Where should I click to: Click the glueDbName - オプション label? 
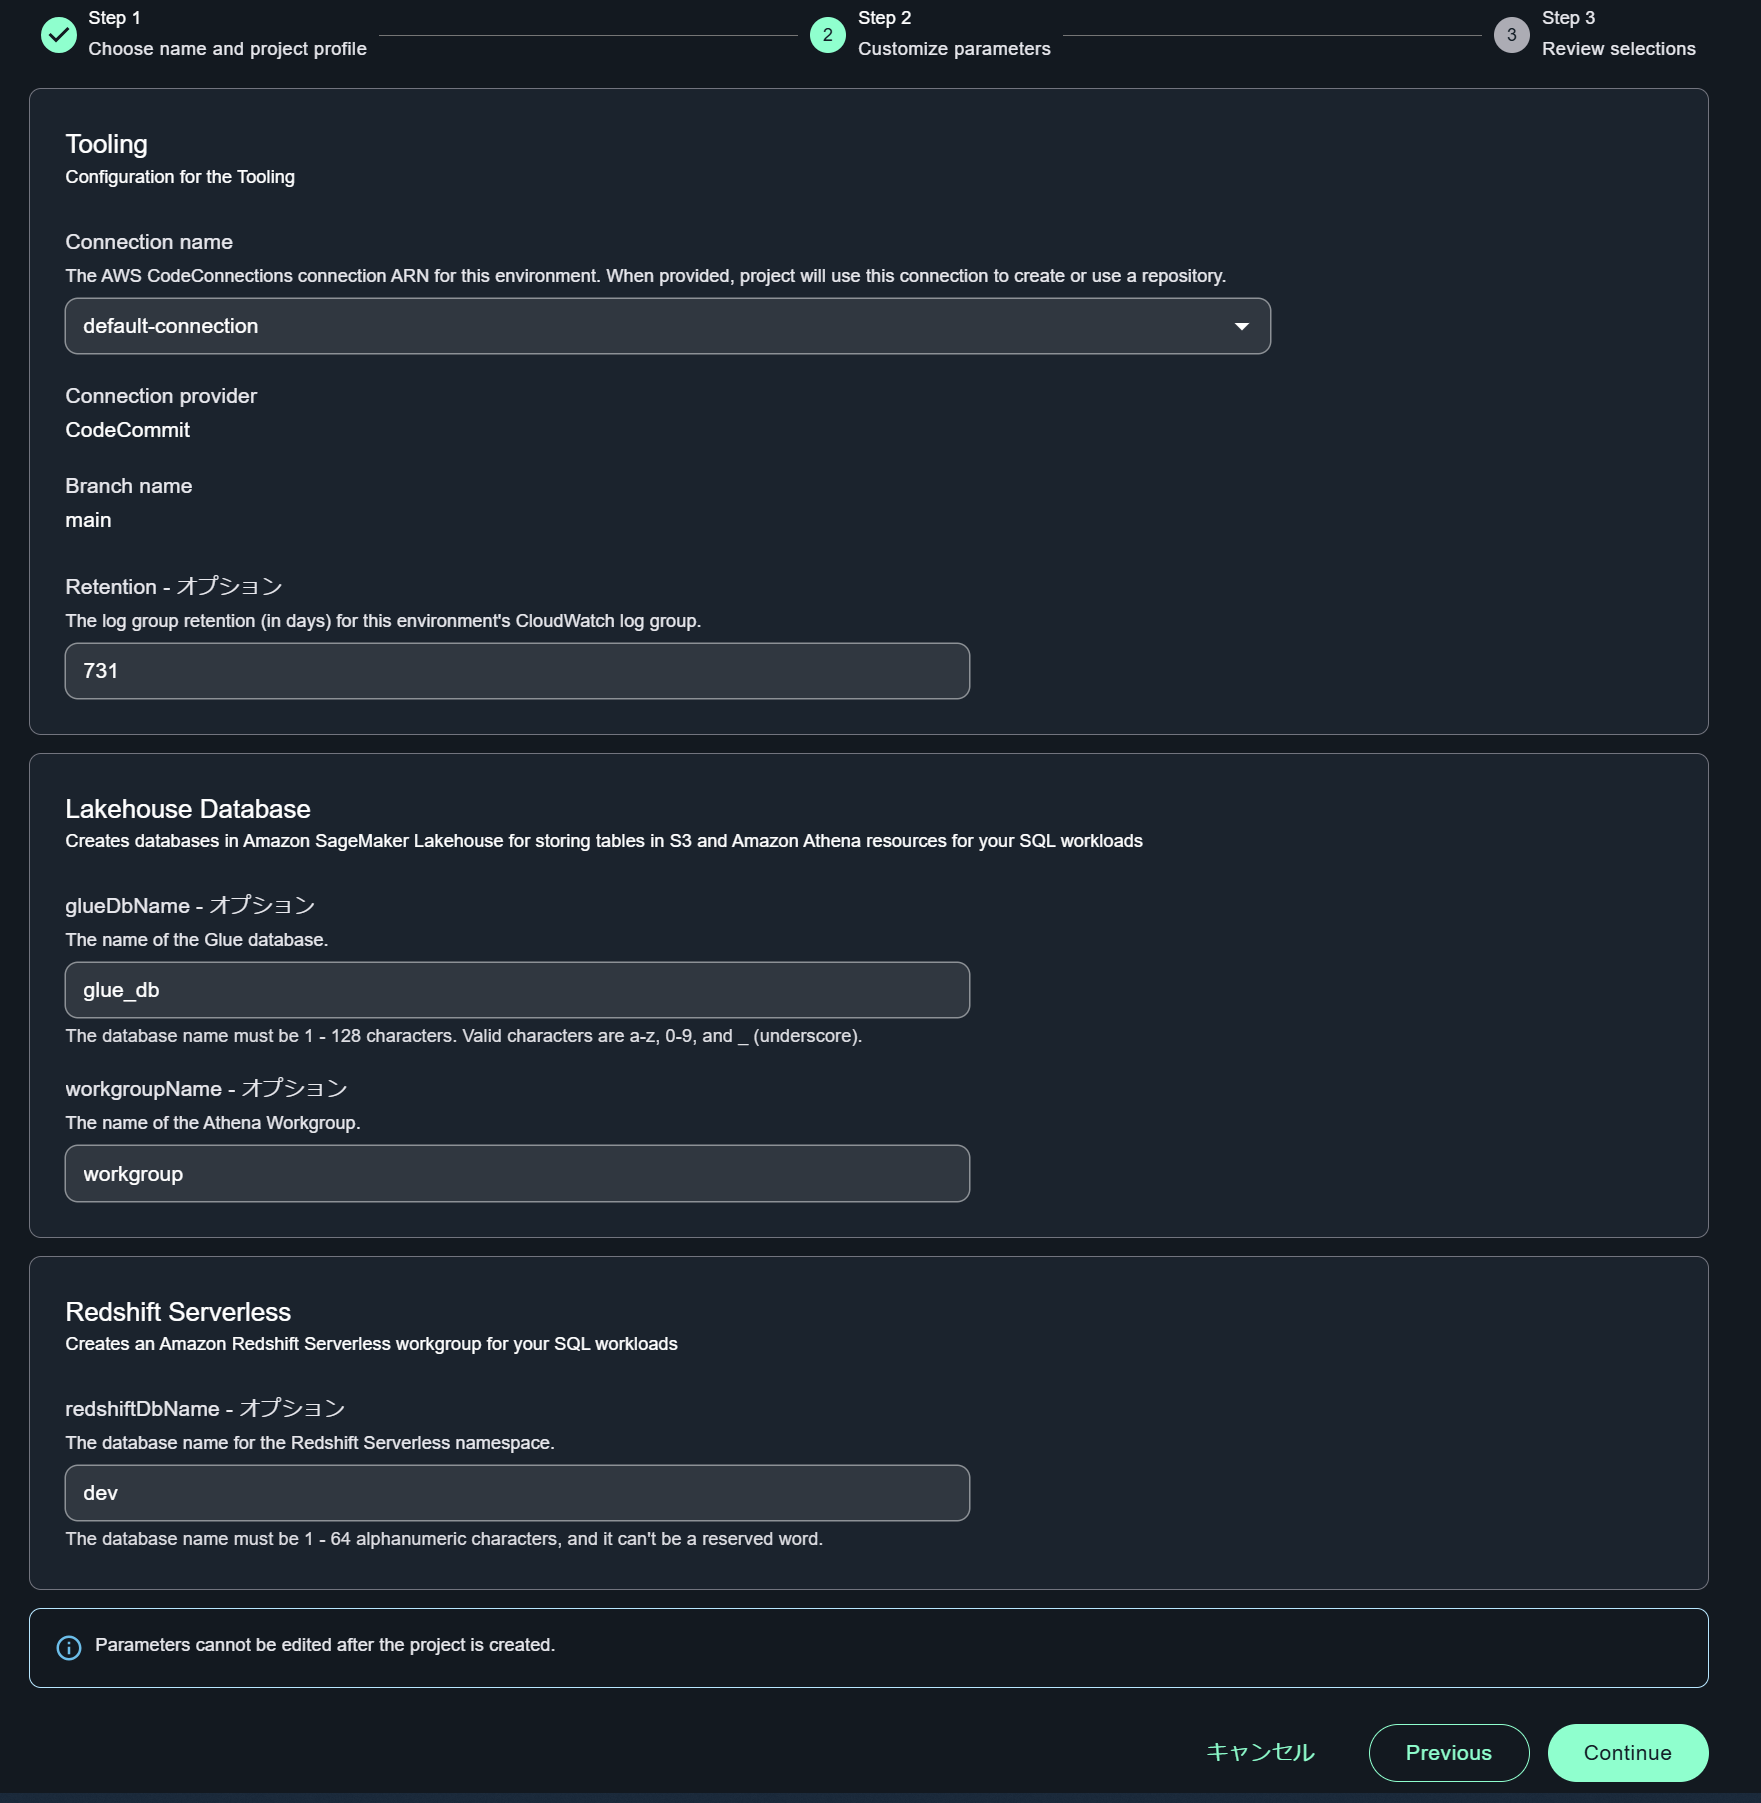tap(190, 906)
